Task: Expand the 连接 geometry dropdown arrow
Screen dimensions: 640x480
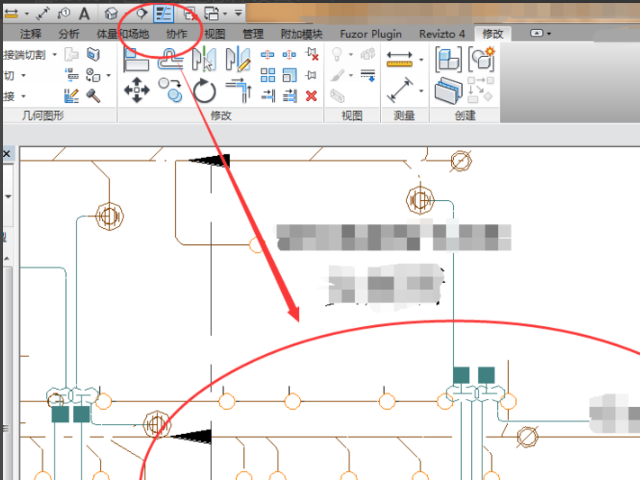Action: point(23,96)
